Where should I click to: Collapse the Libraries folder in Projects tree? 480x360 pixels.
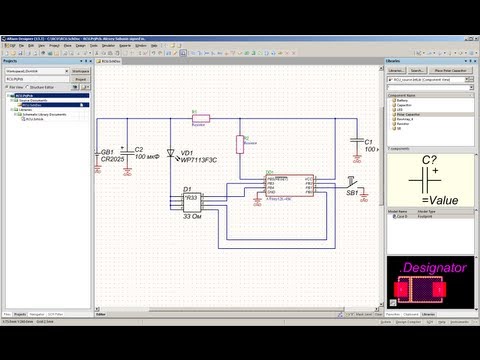click(12, 110)
